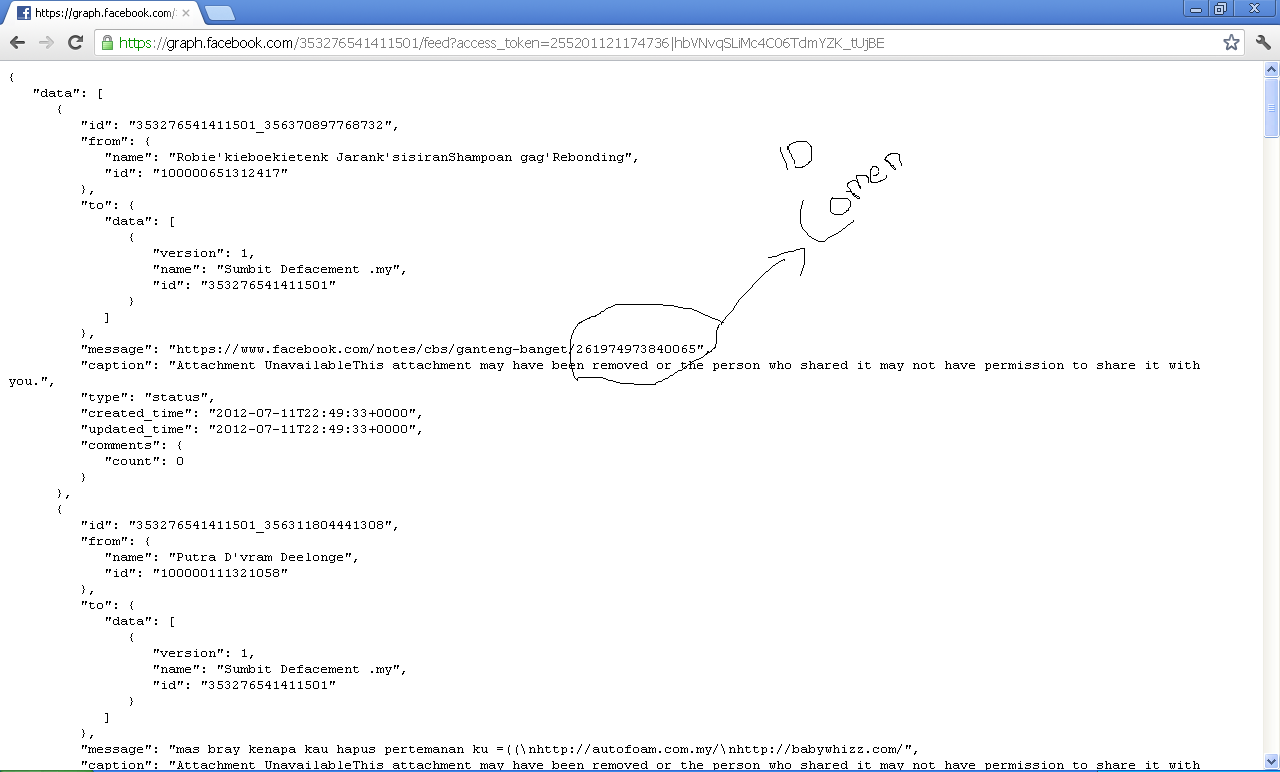
Task: Open a new tab with the new-tab button
Action: tap(219, 13)
